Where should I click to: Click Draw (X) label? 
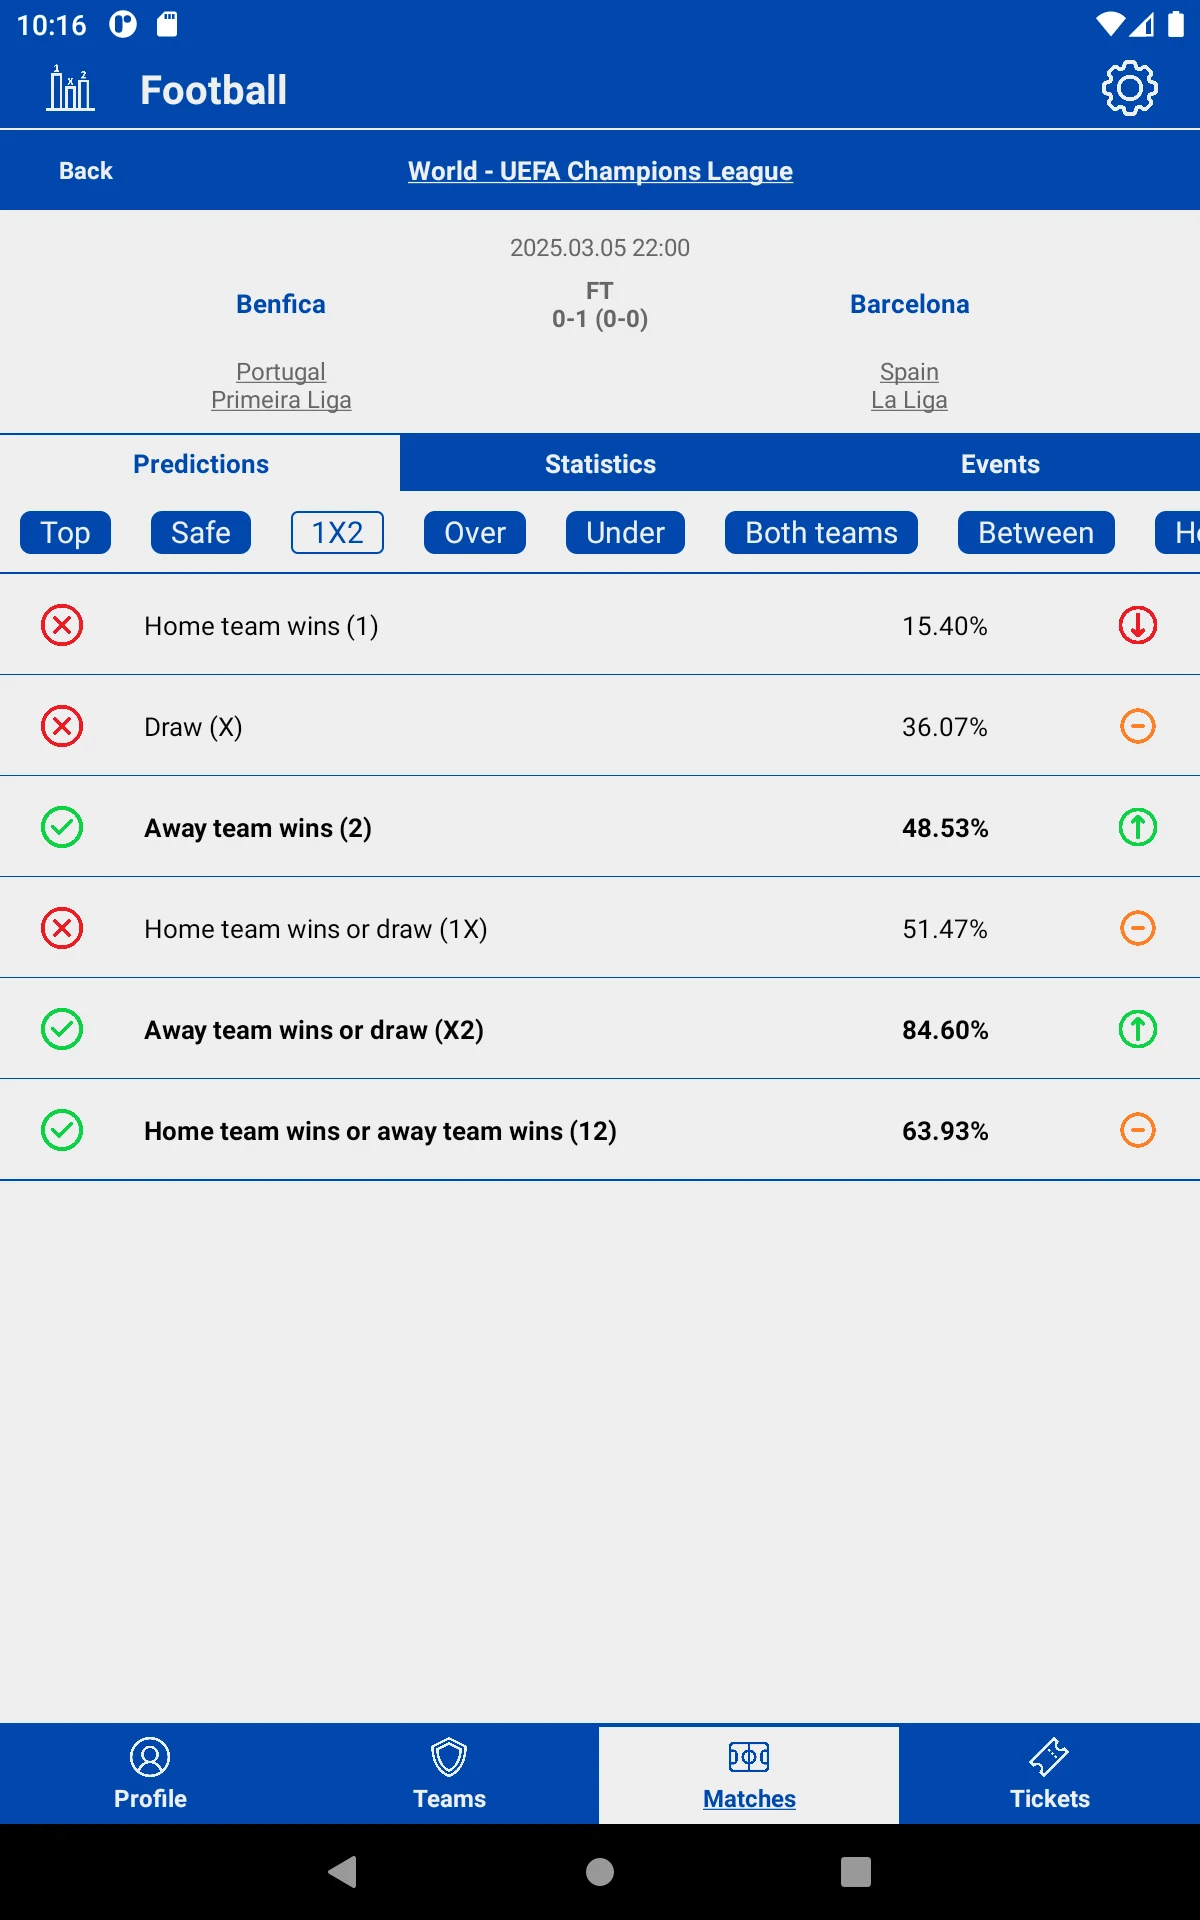(x=193, y=727)
